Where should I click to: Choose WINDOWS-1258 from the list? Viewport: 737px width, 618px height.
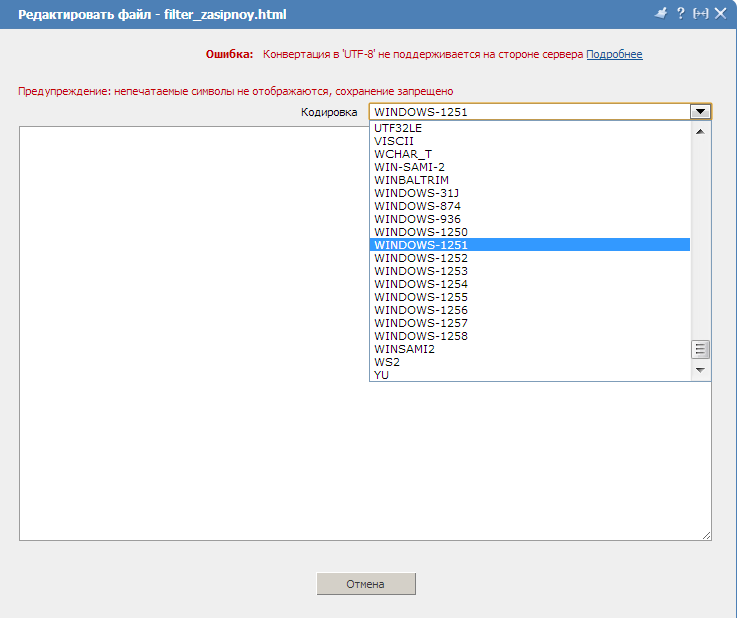(420, 336)
